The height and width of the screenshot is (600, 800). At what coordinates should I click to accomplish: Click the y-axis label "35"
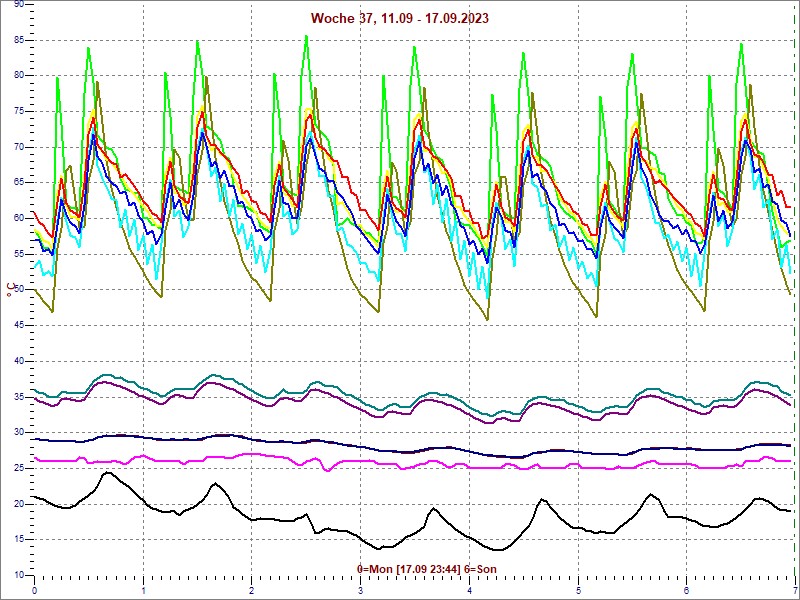(19, 396)
